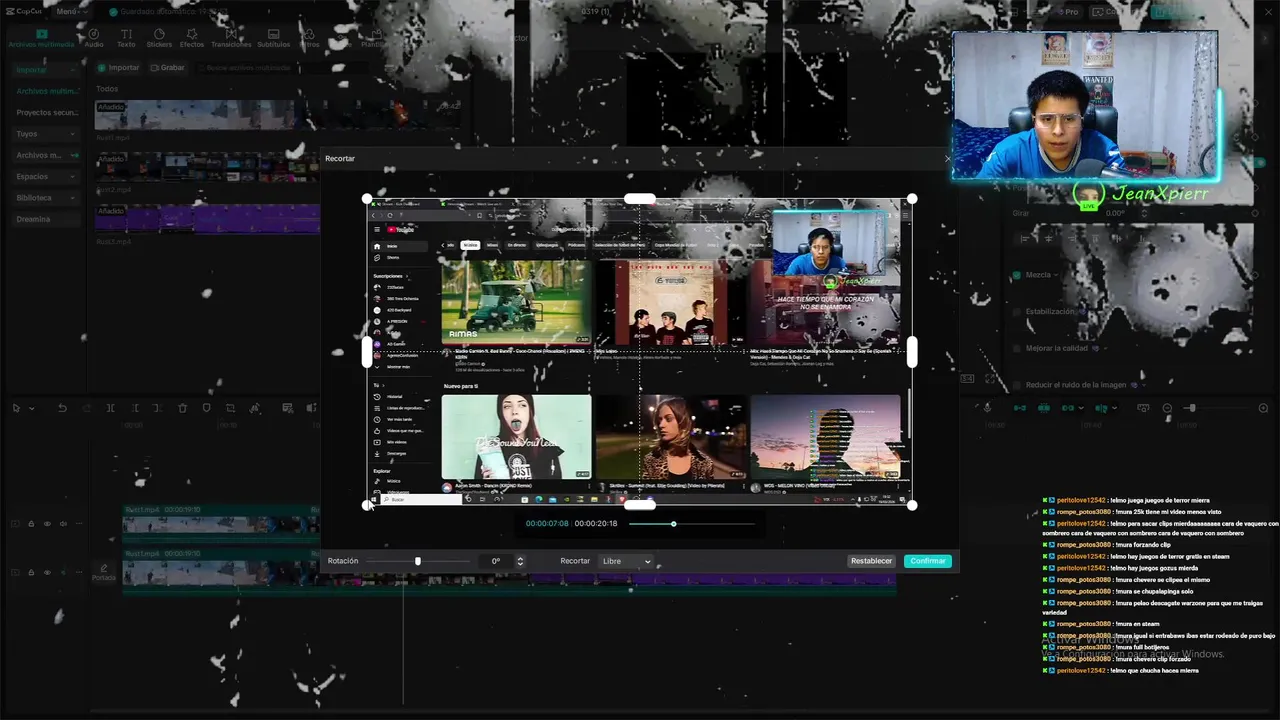Viewport: 1280px width, 720px height.
Task: Select the Rust2.mp4 media thumbnail
Action: pyautogui.click(x=207, y=166)
